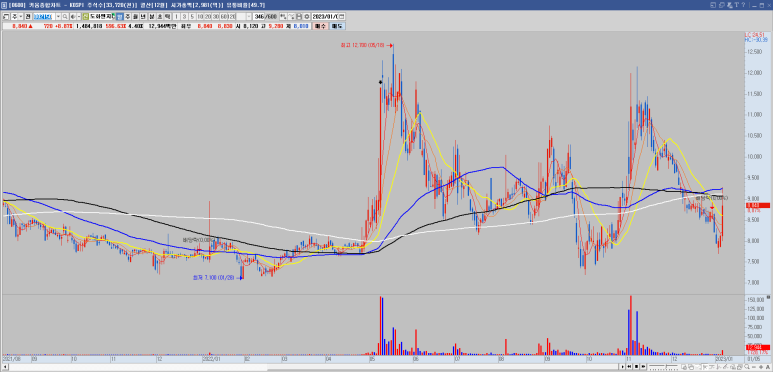Open the dropdown next to the speaker icon

[79, 16]
